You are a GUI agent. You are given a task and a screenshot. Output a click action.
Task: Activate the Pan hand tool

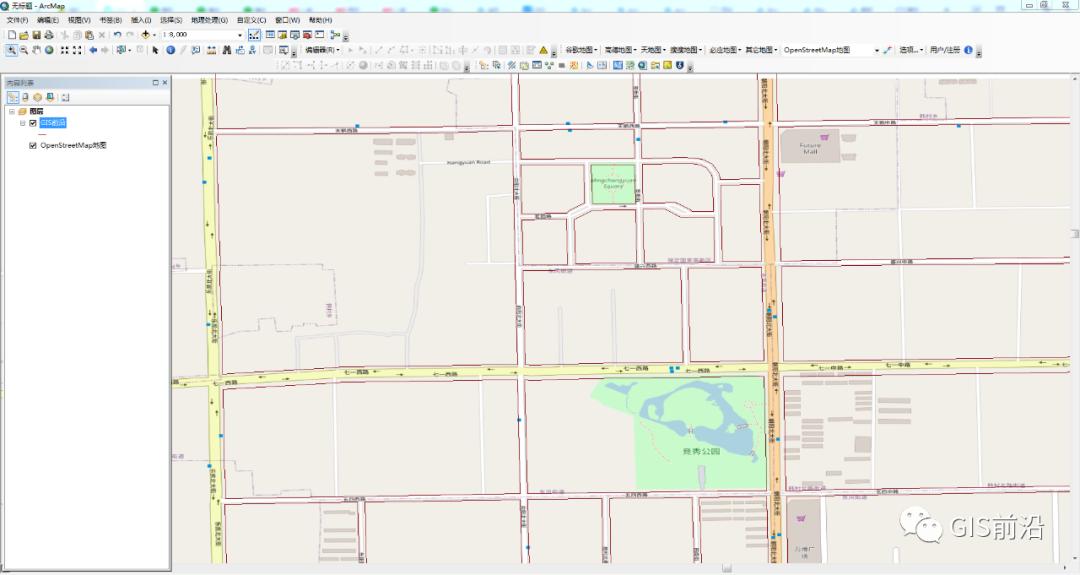point(37,50)
